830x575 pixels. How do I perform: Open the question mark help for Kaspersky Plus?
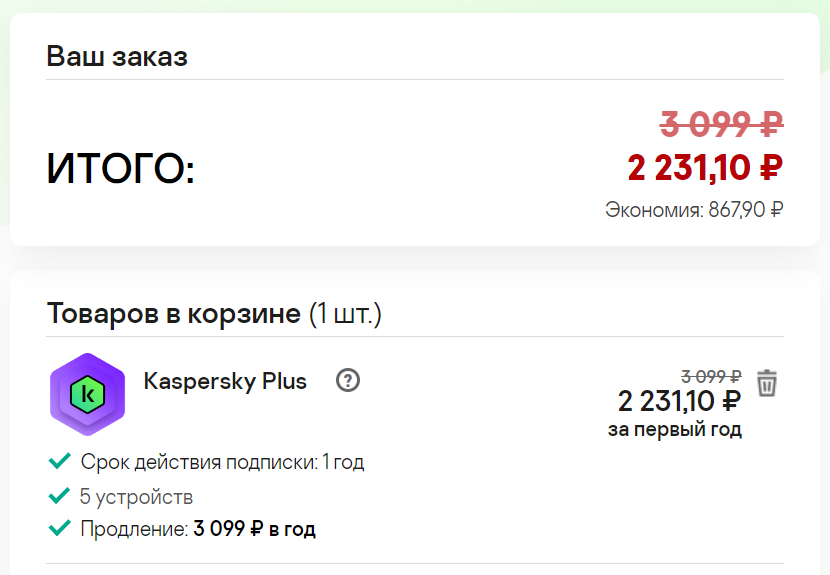(x=348, y=380)
